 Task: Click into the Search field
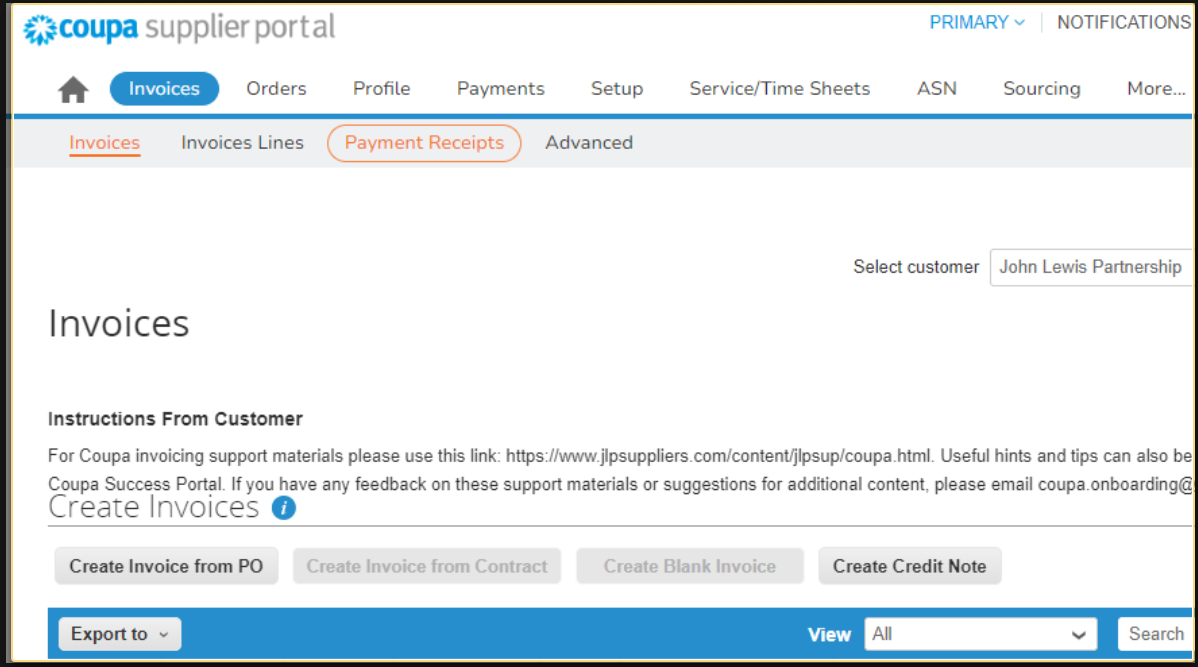click(x=1155, y=634)
